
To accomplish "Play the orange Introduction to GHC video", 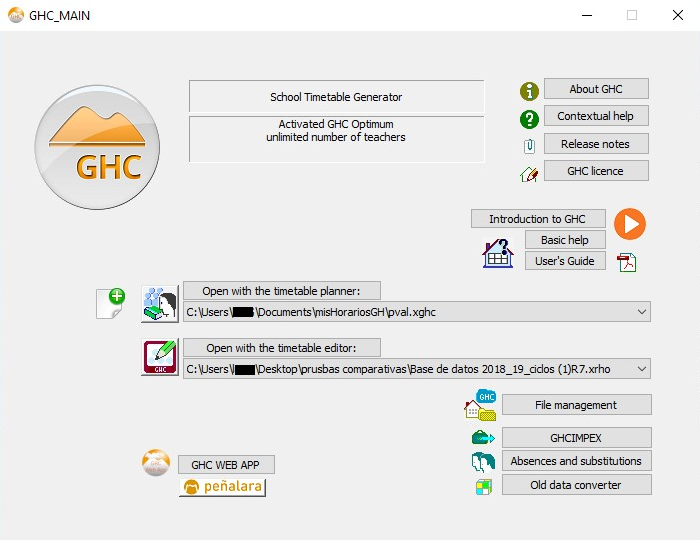I will (629, 224).
